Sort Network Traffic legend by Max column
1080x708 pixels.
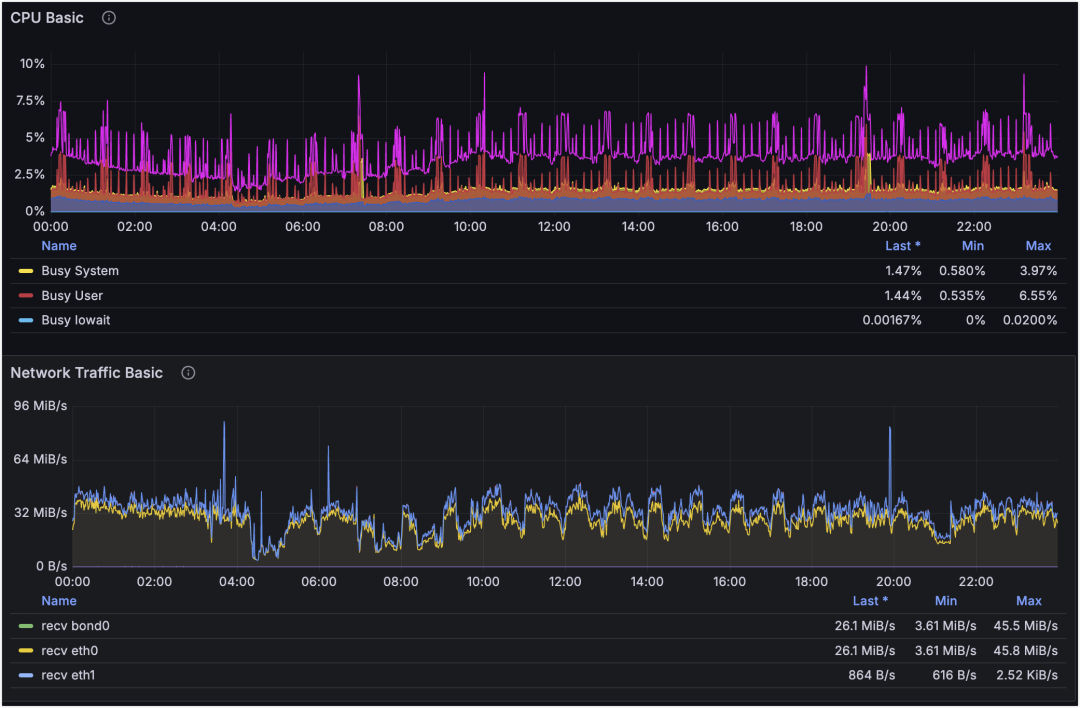tap(1029, 601)
